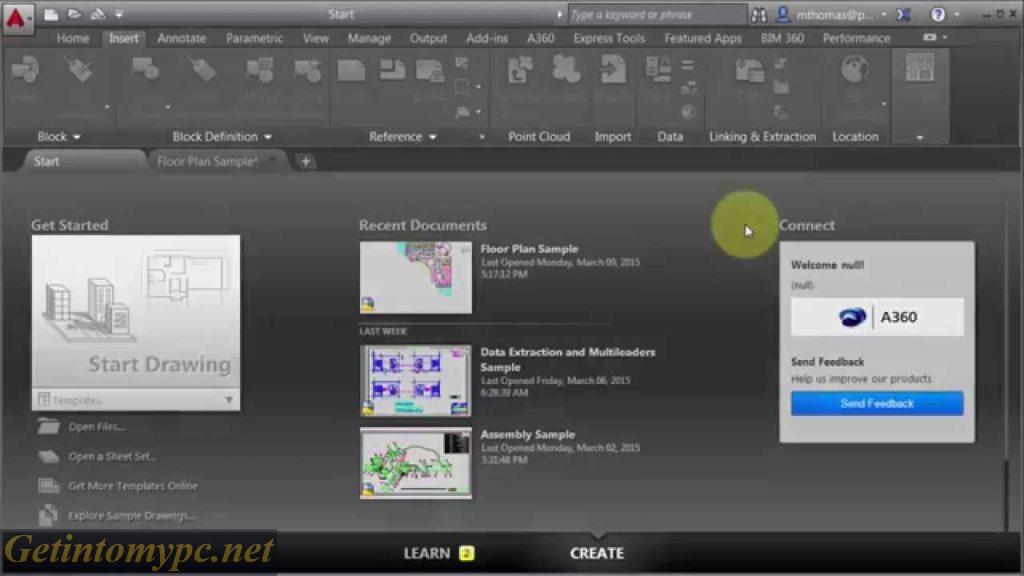Click the Open Files link
Viewport: 1024px width, 576px height.
96,426
